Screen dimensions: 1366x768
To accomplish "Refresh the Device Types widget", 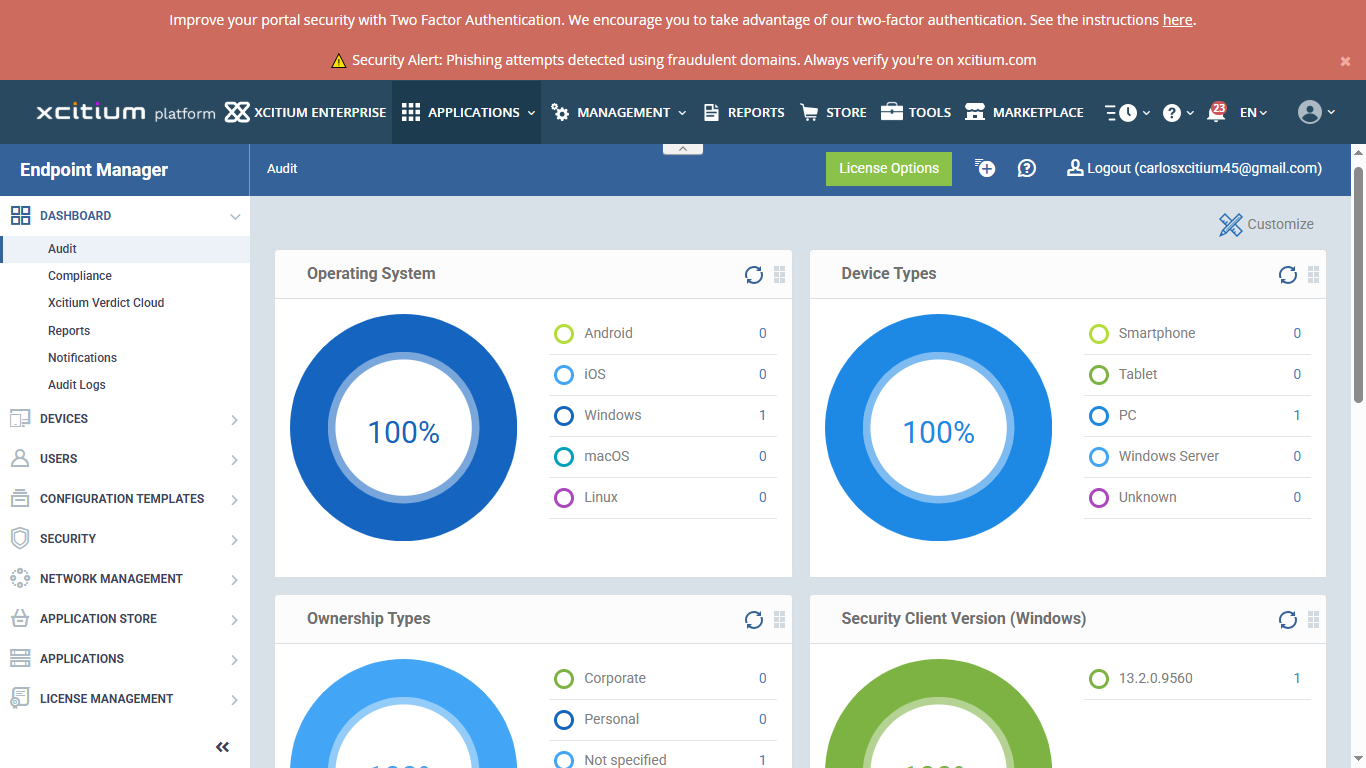I will (x=1288, y=275).
